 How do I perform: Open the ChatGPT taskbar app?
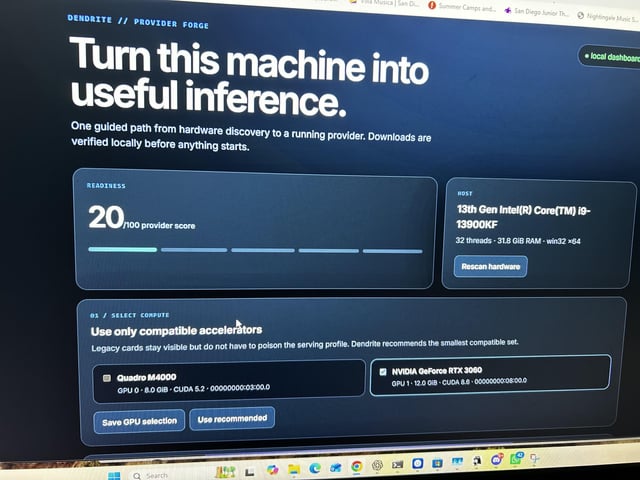pyautogui.click(x=378, y=465)
